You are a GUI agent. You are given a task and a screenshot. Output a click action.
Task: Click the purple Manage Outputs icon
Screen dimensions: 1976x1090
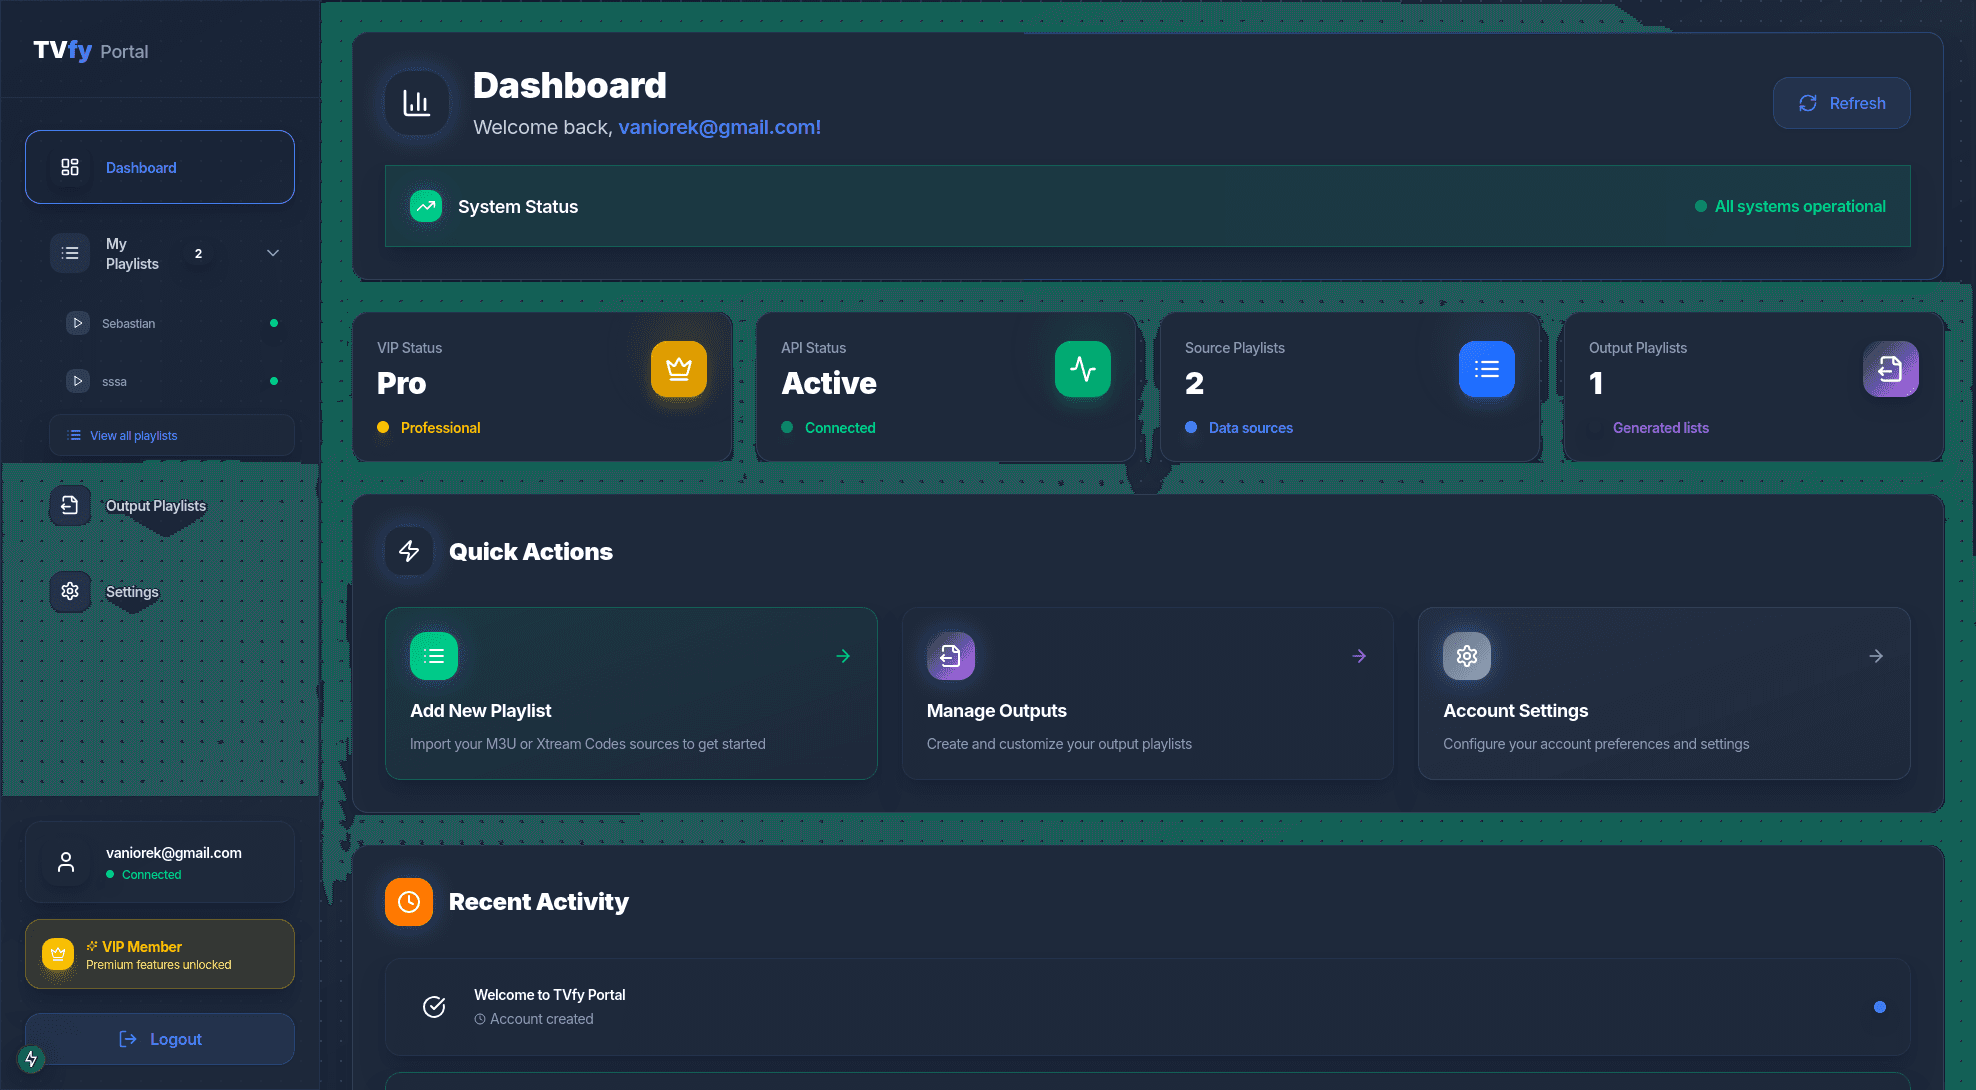tap(951, 656)
